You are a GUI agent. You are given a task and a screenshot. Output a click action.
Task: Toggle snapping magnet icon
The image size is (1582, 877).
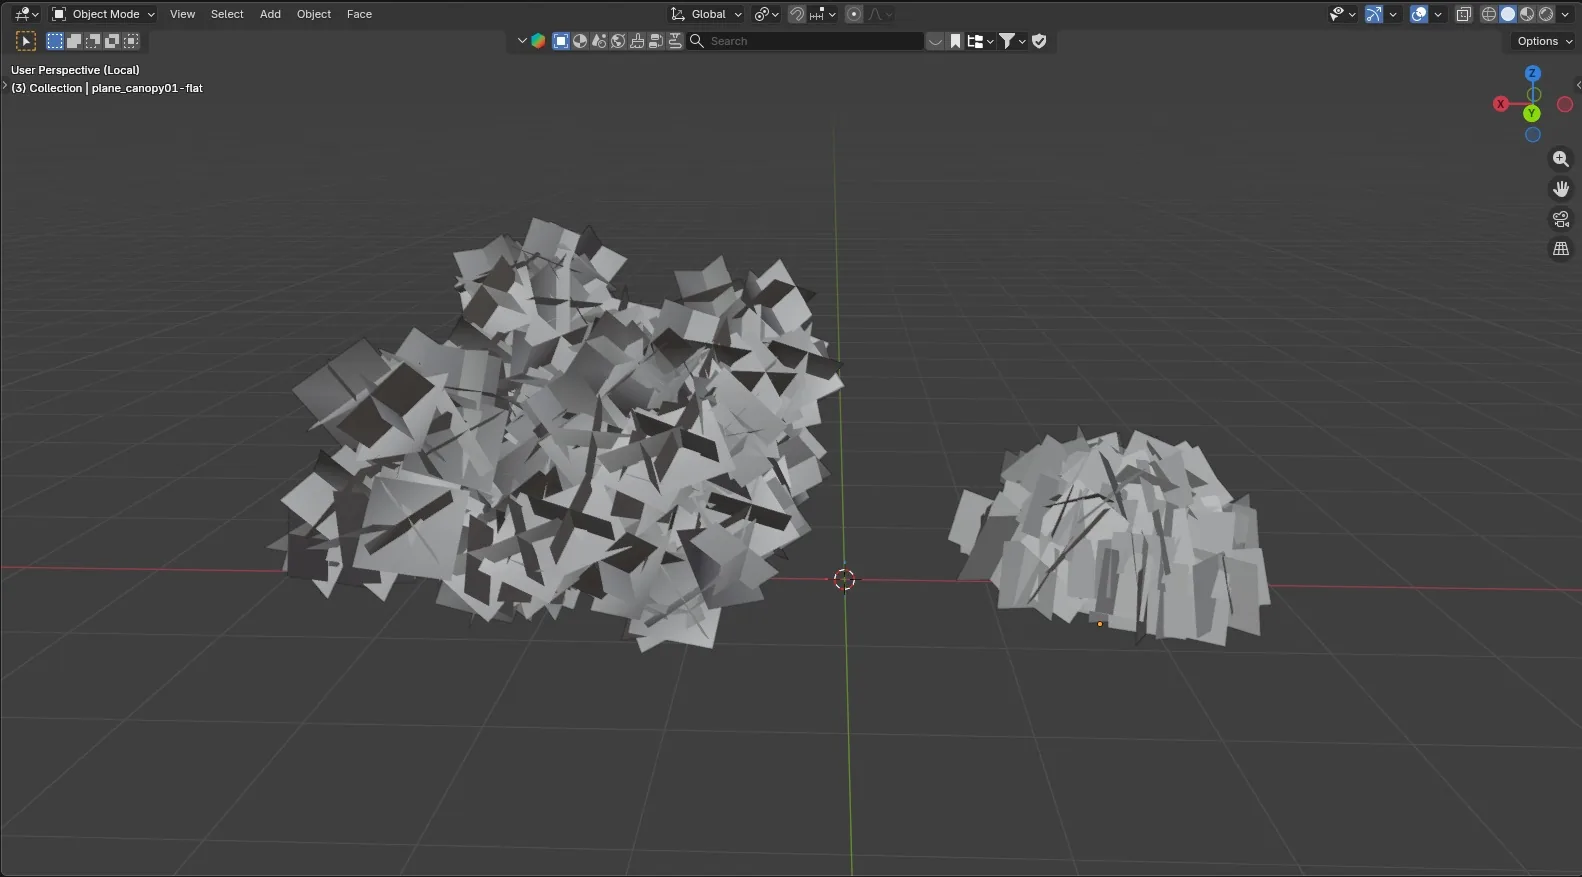pos(797,14)
